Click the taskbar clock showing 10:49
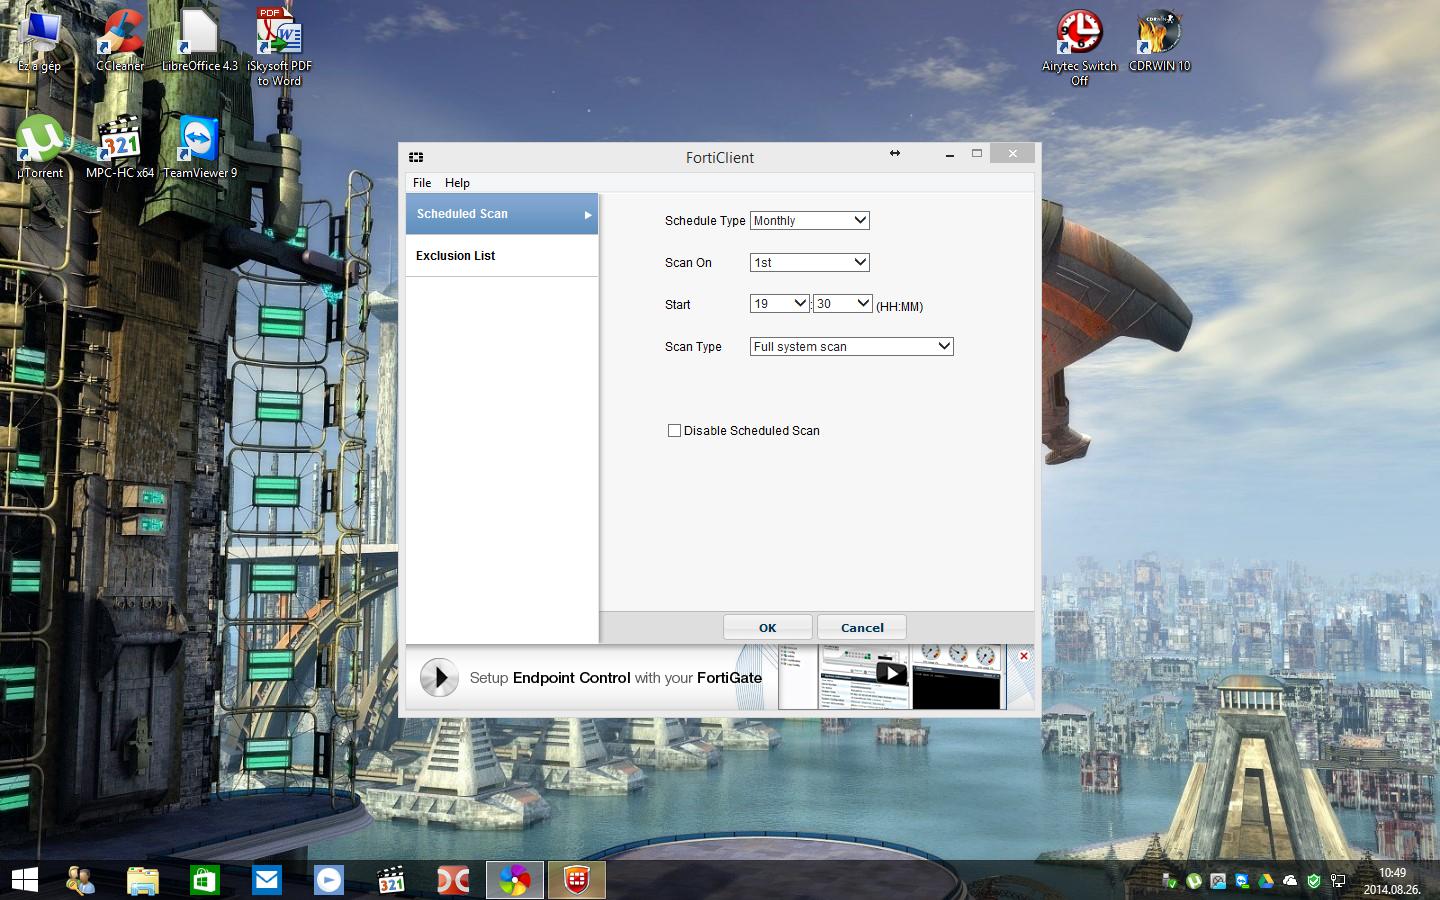The width and height of the screenshot is (1440, 900). coord(1392,881)
